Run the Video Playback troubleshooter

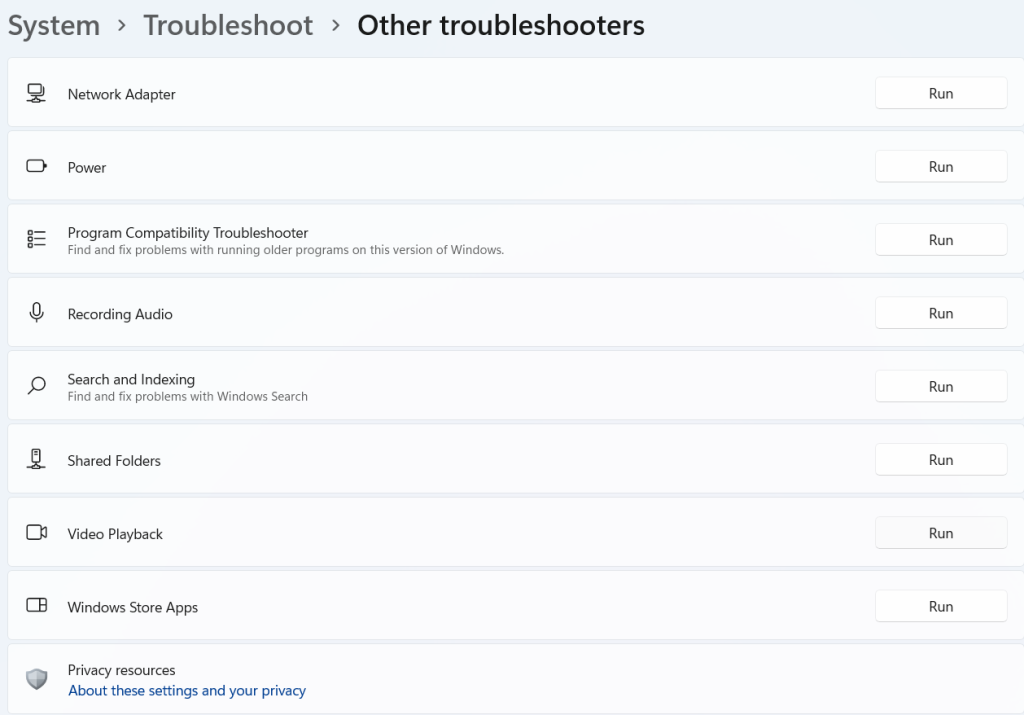pyautogui.click(x=941, y=533)
